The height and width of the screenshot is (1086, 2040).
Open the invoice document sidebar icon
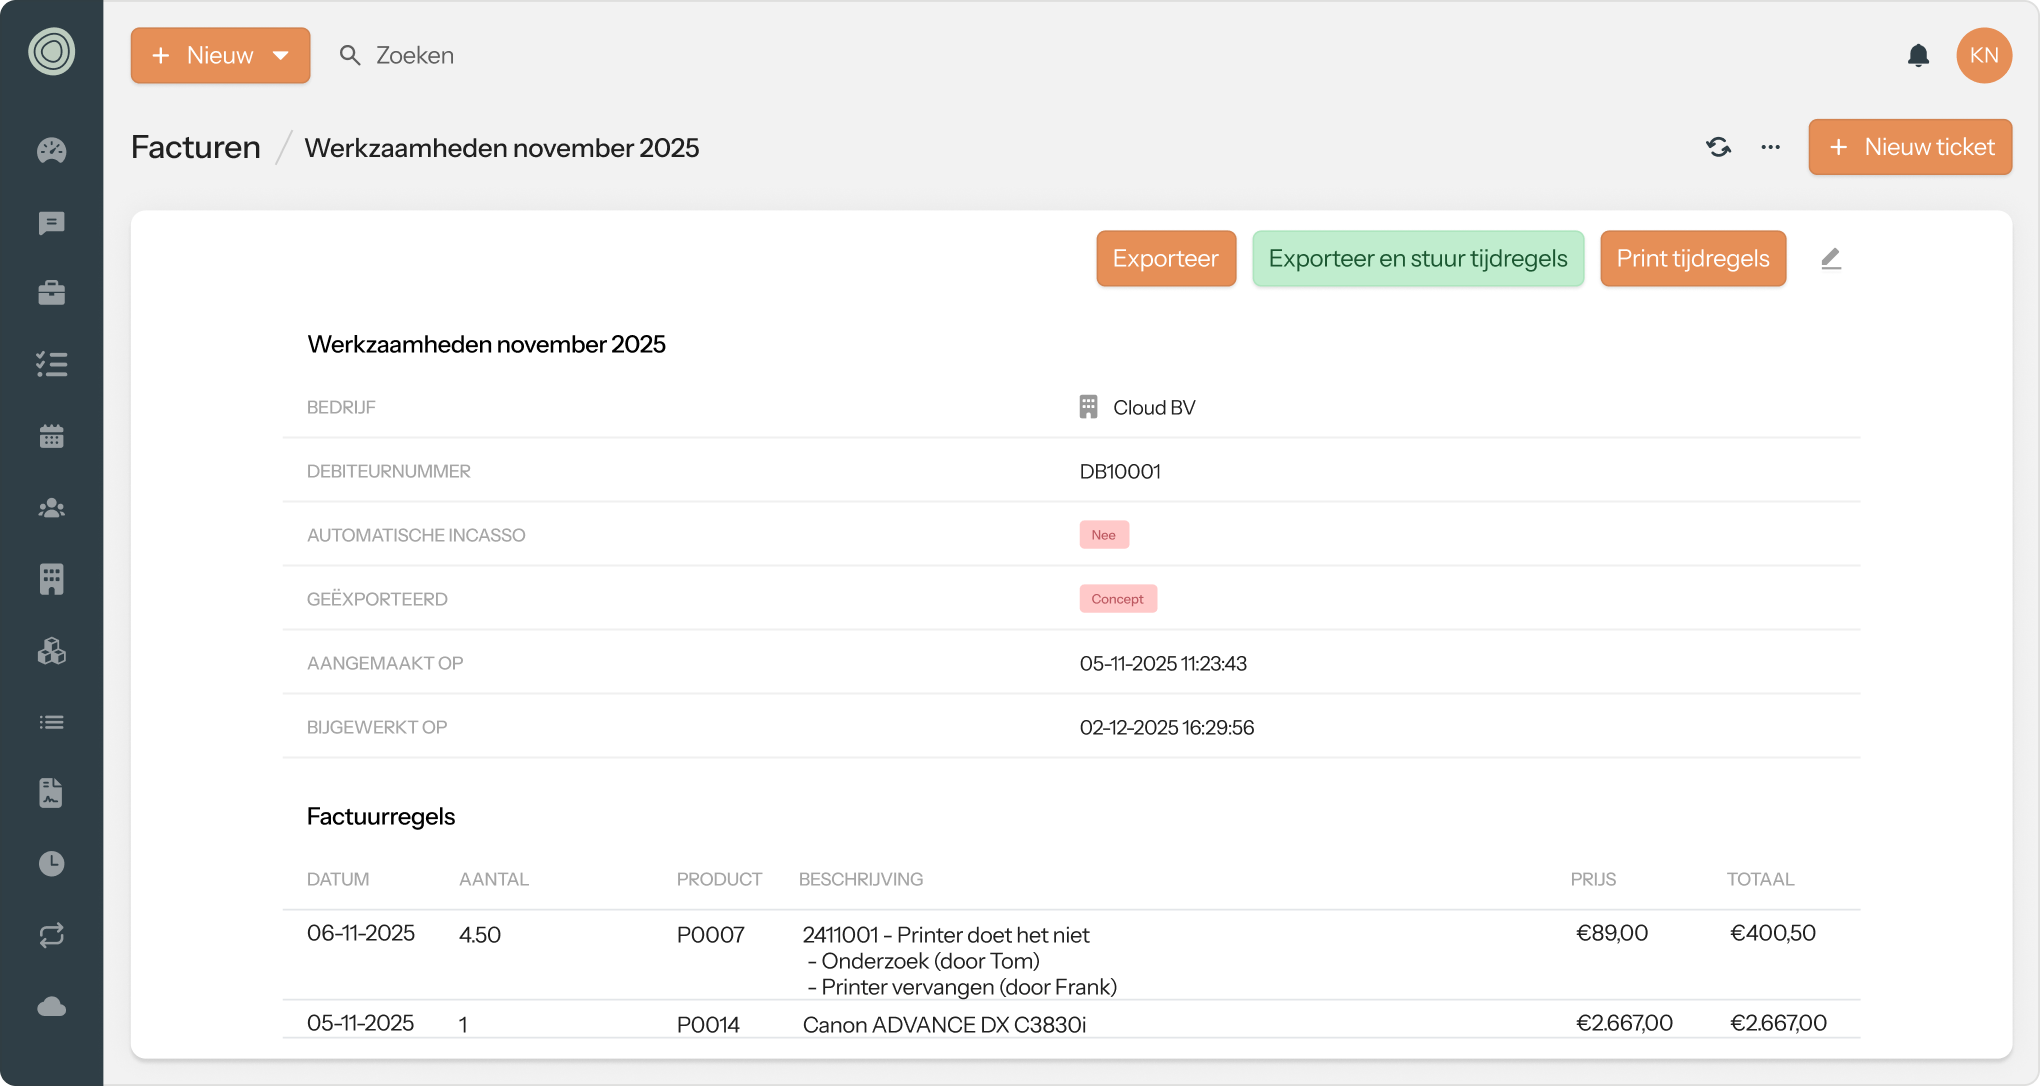52,793
